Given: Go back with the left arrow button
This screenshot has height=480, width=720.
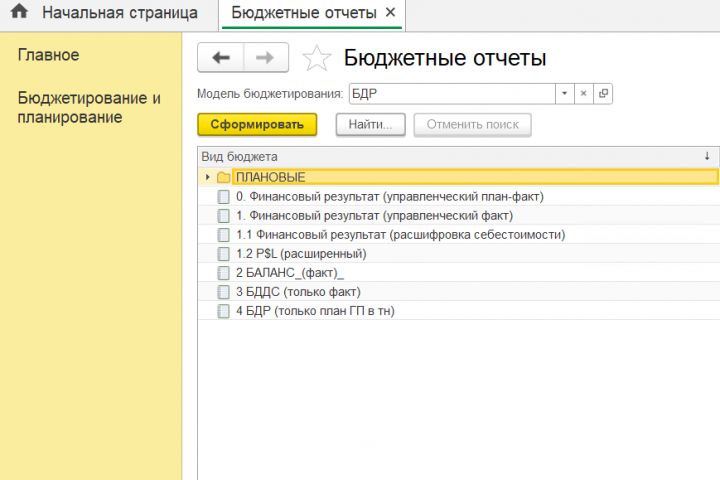Looking at the screenshot, I should 221,57.
